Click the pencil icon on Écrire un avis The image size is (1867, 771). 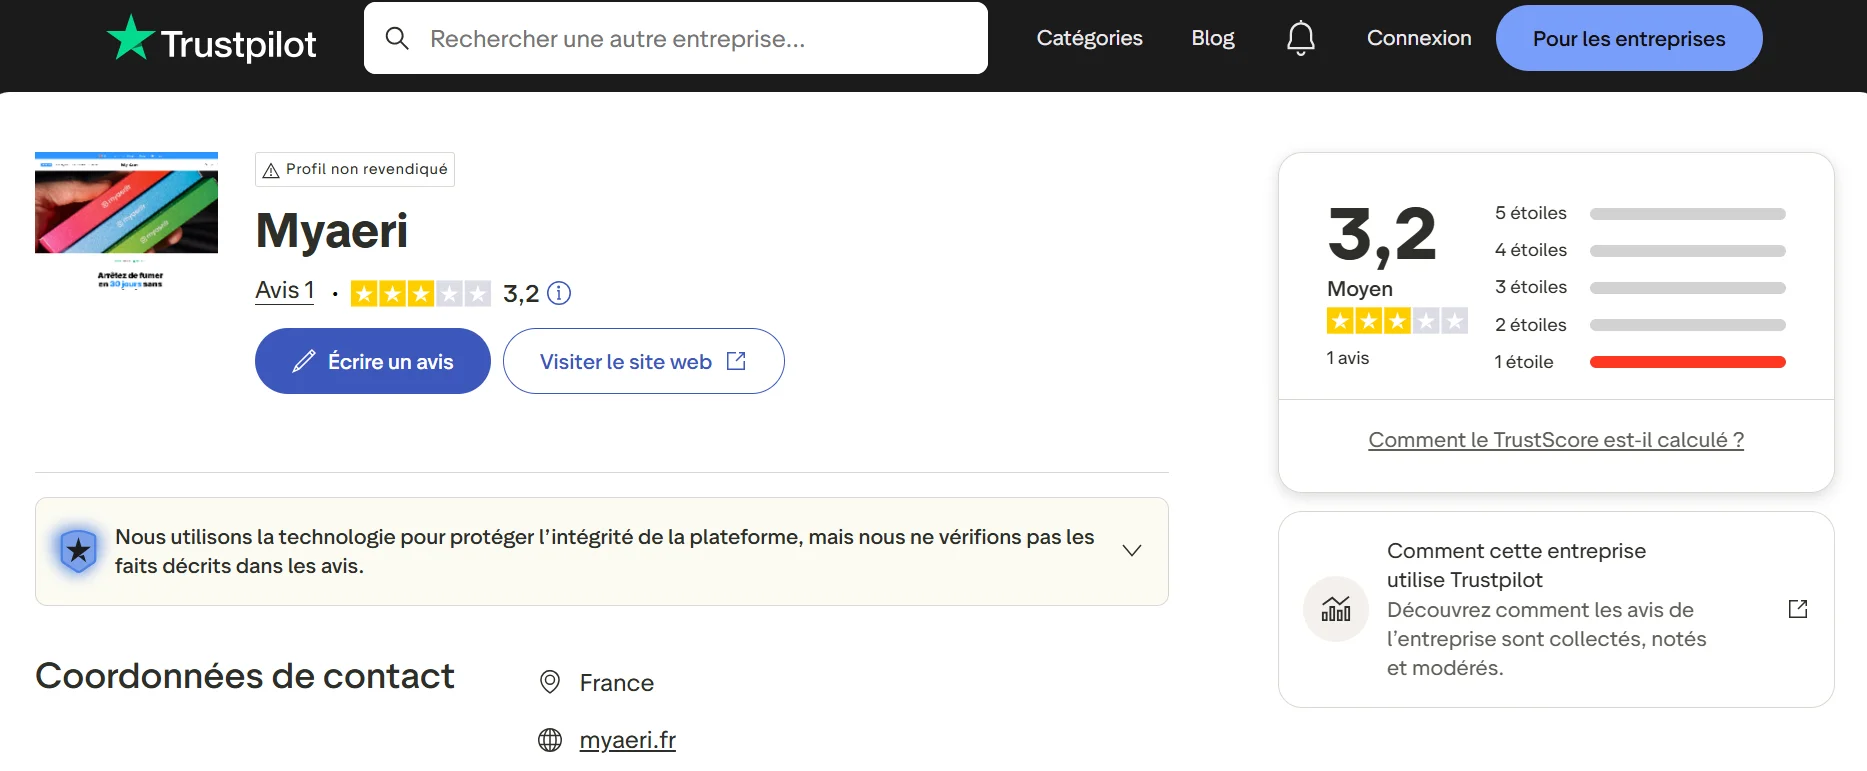304,361
